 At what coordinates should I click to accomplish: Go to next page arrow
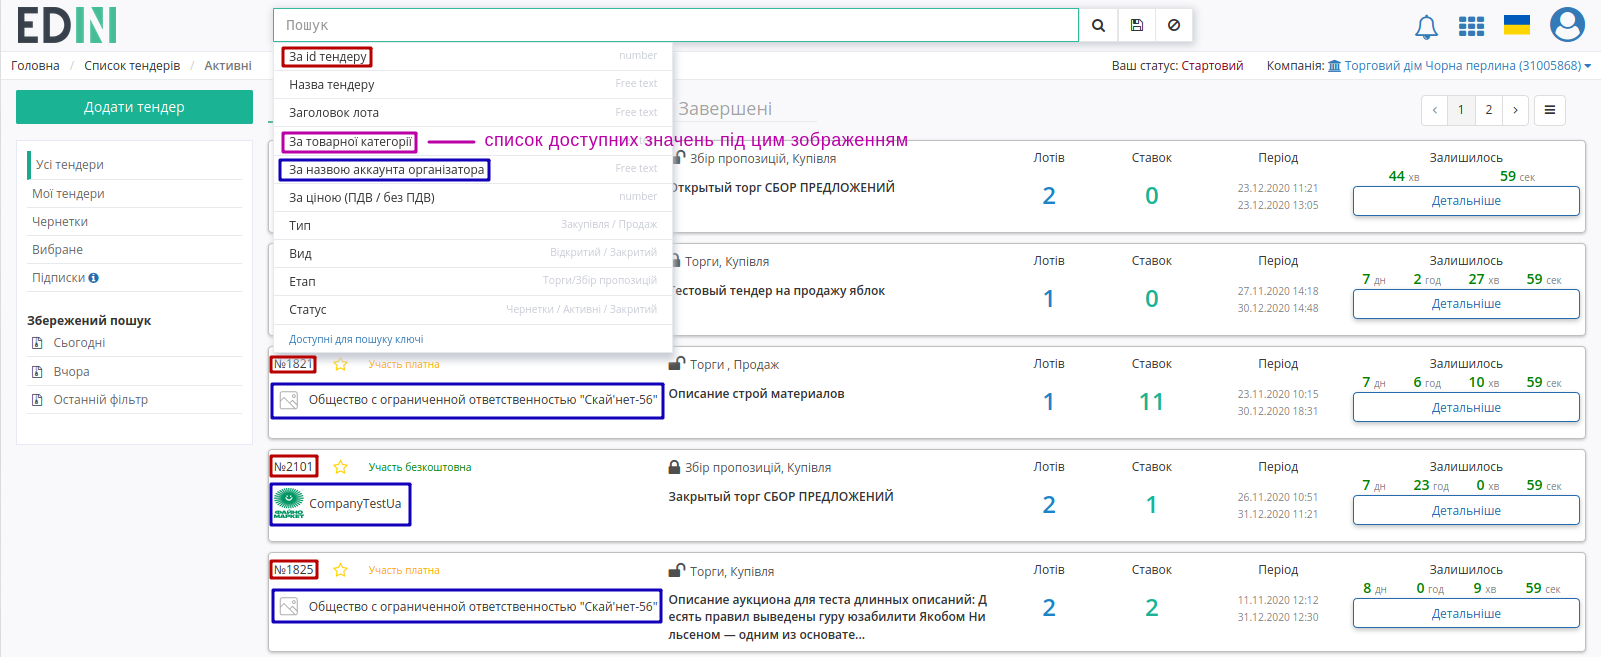pos(1516,110)
